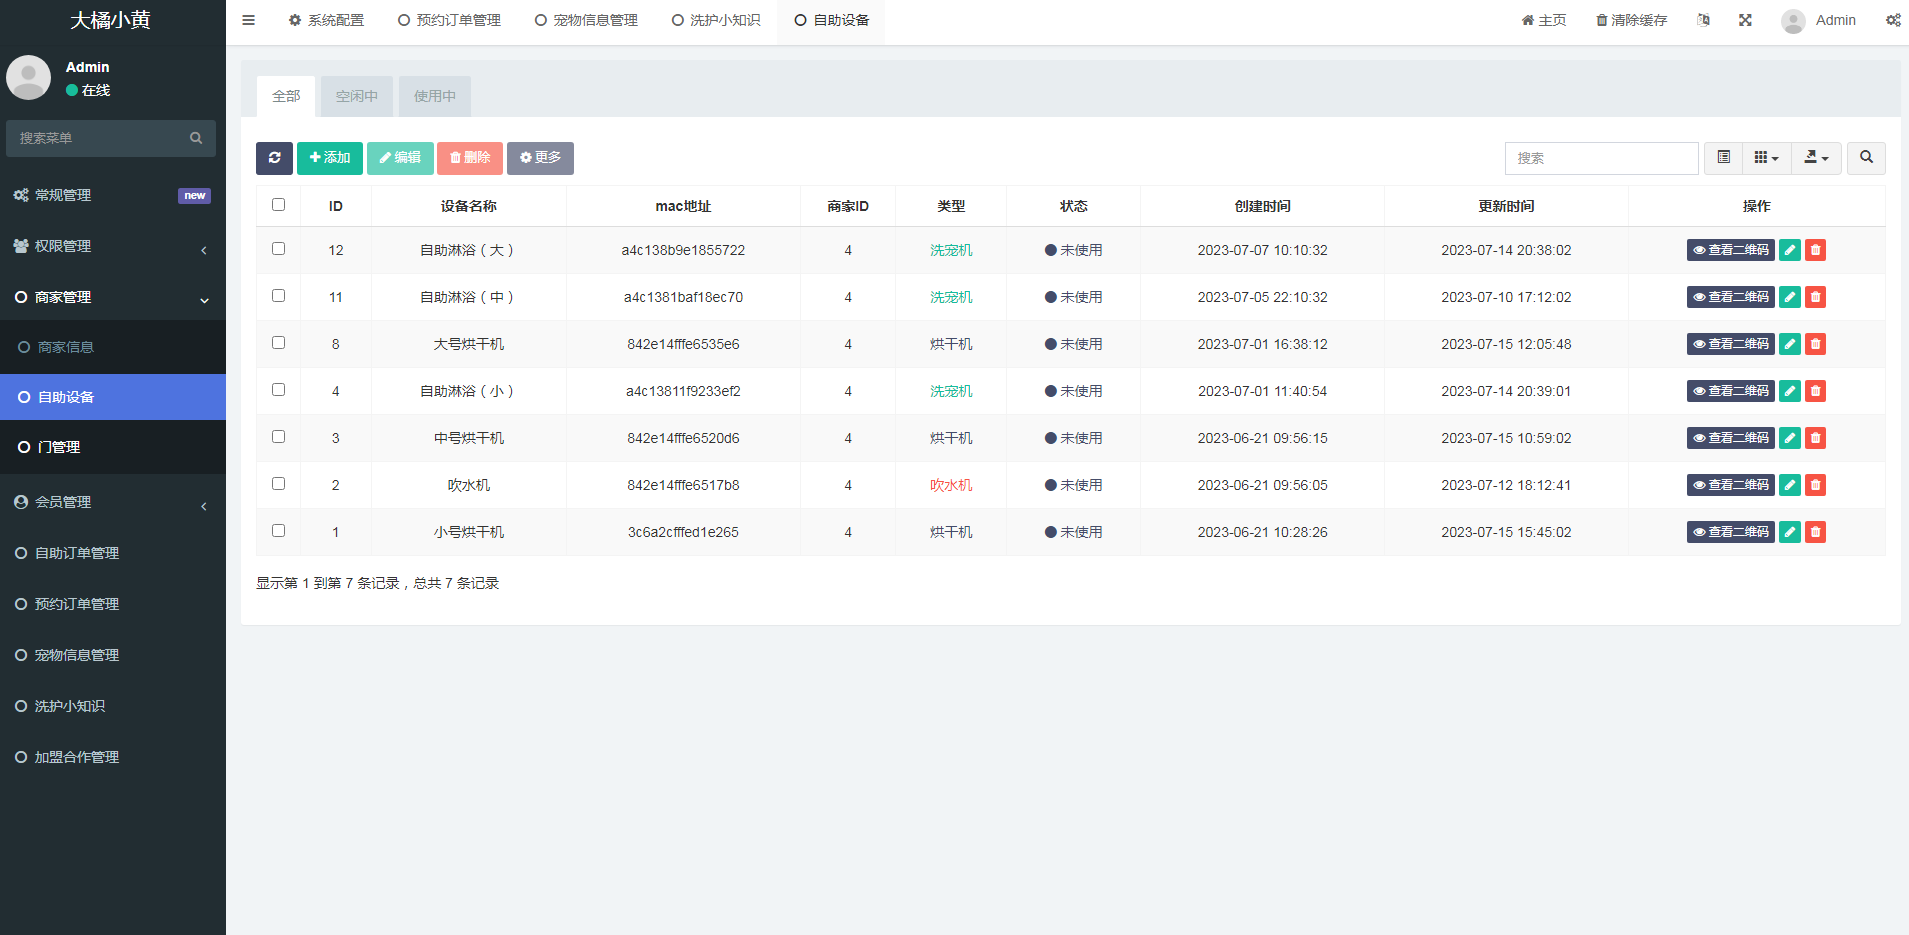The width and height of the screenshot is (1909, 935).
Task: Select the checkbox for device ID 11
Action: point(278,296)
